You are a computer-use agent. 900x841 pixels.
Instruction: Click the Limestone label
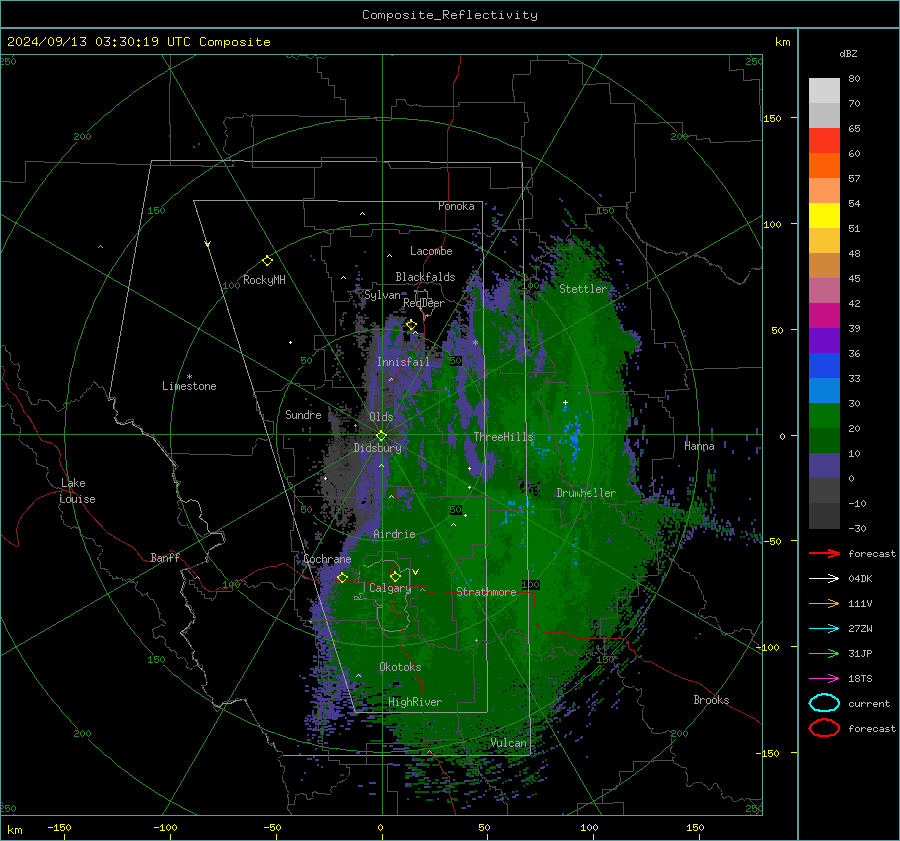[189, 386]
